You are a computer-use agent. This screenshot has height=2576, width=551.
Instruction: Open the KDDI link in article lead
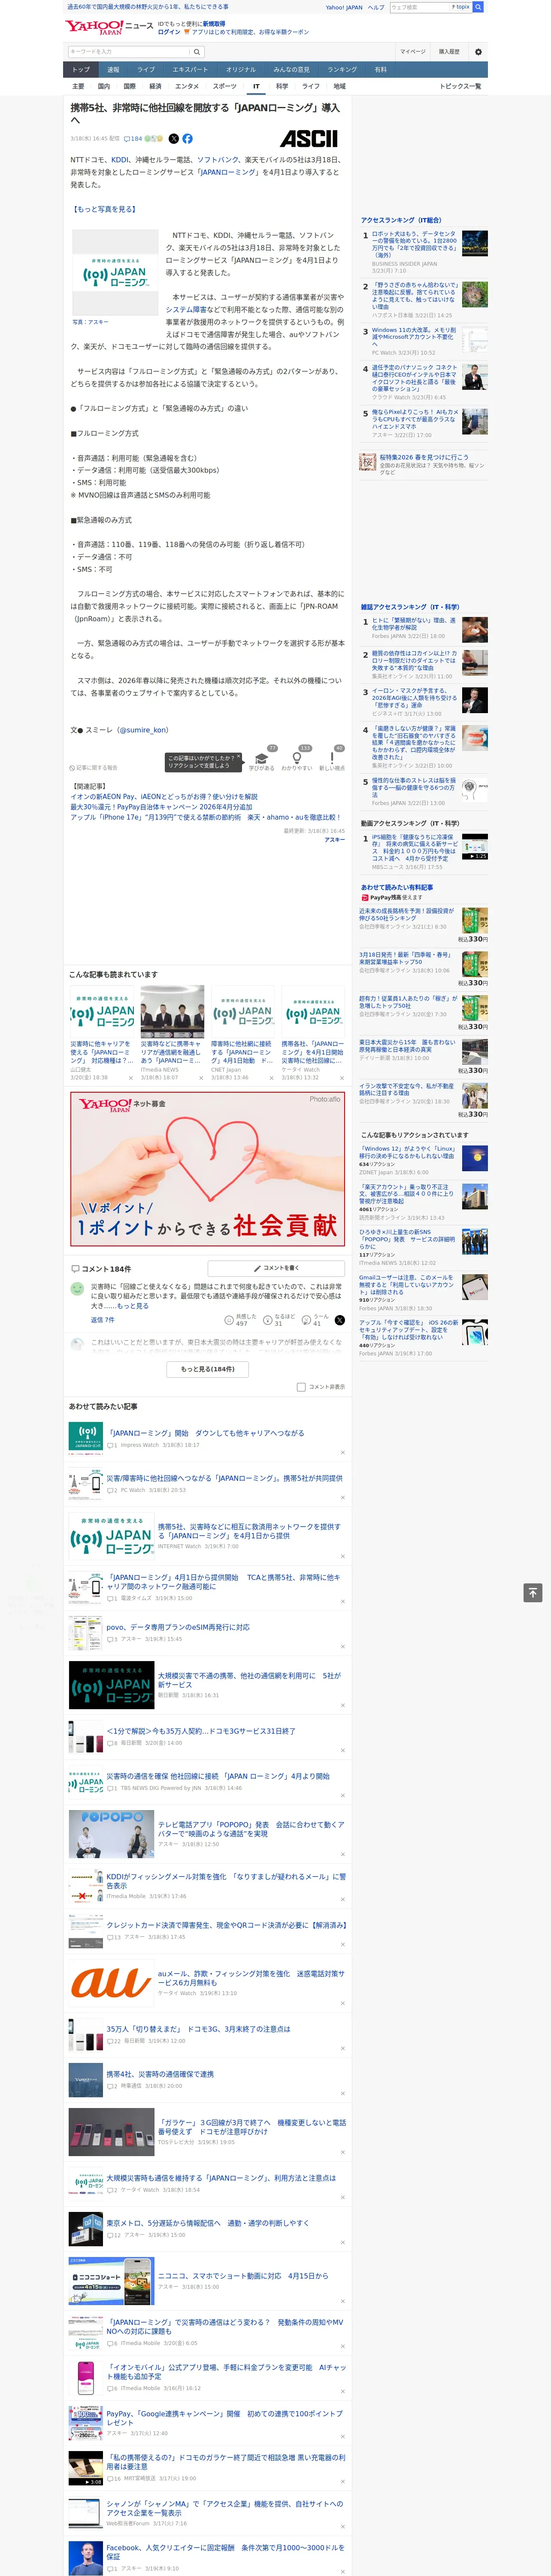(120, 160)
